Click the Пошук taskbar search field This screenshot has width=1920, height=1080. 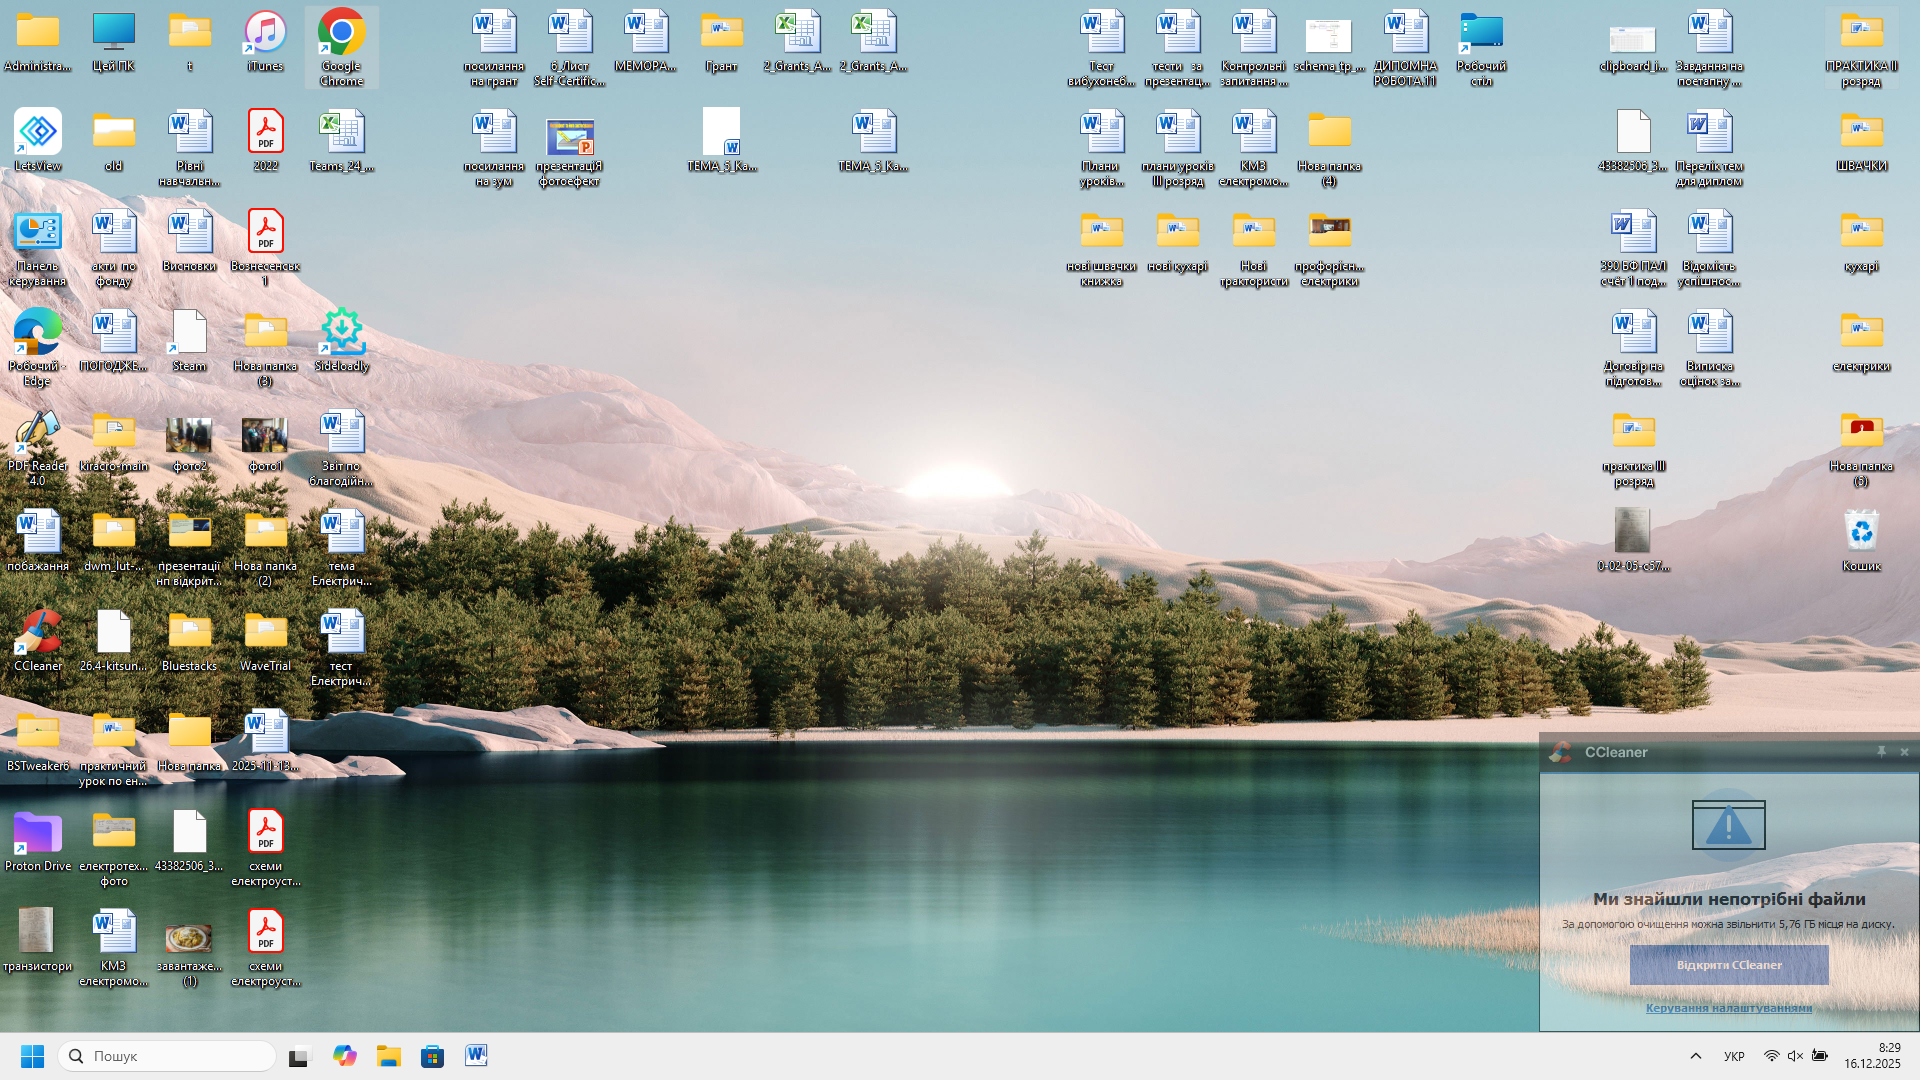pyautogui.click(x=167, y=1056)
